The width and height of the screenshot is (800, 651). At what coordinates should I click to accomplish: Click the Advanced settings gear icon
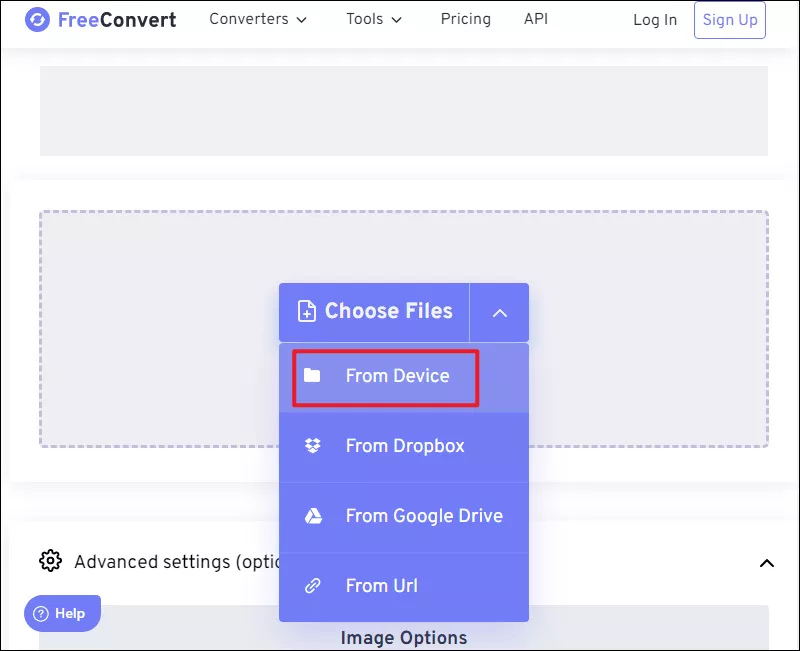[x=51, y=561]
